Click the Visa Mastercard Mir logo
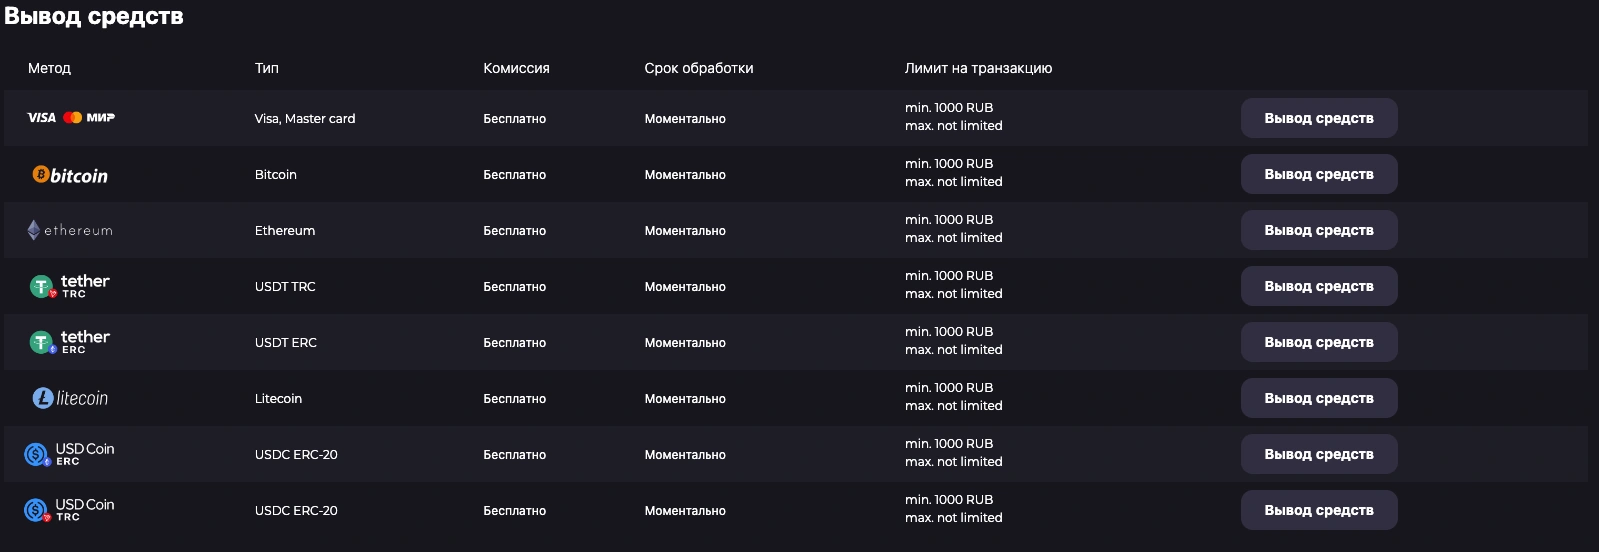This screenshot has width=1599, height=552. pyautogui.click(x=71, y=118)
